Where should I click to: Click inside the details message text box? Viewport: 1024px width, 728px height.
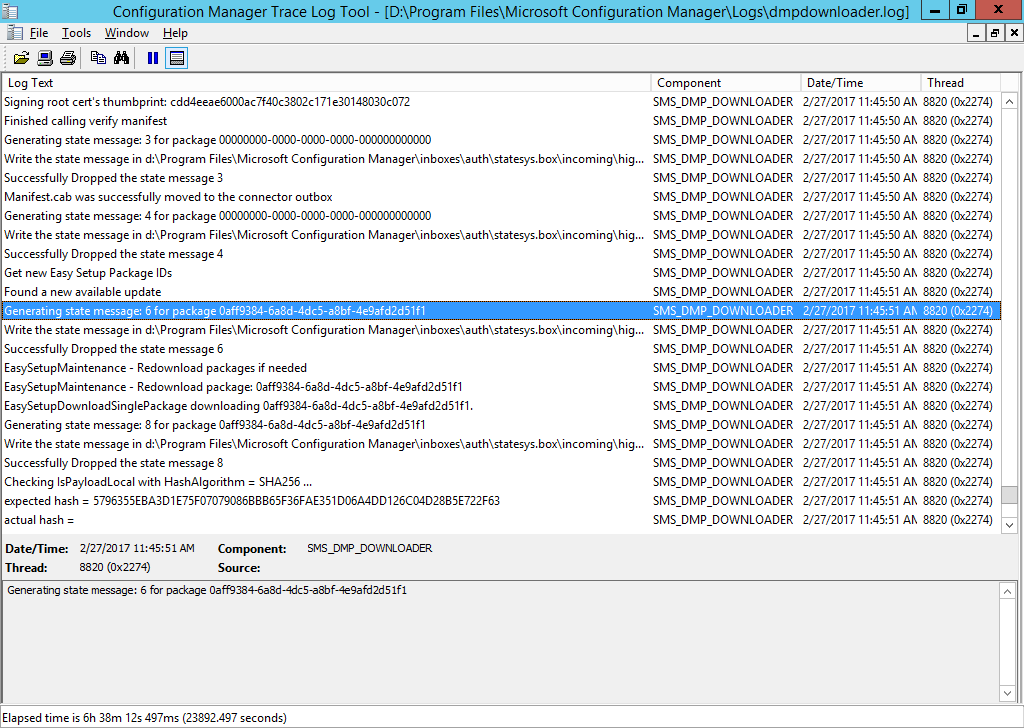pyautogui.click(x=501, y=642)
